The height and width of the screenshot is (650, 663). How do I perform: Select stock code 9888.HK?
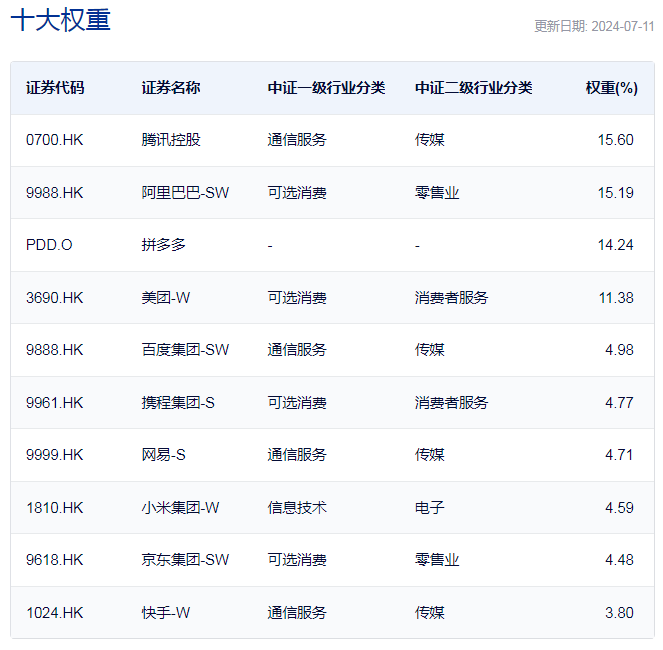click(55, 350)
